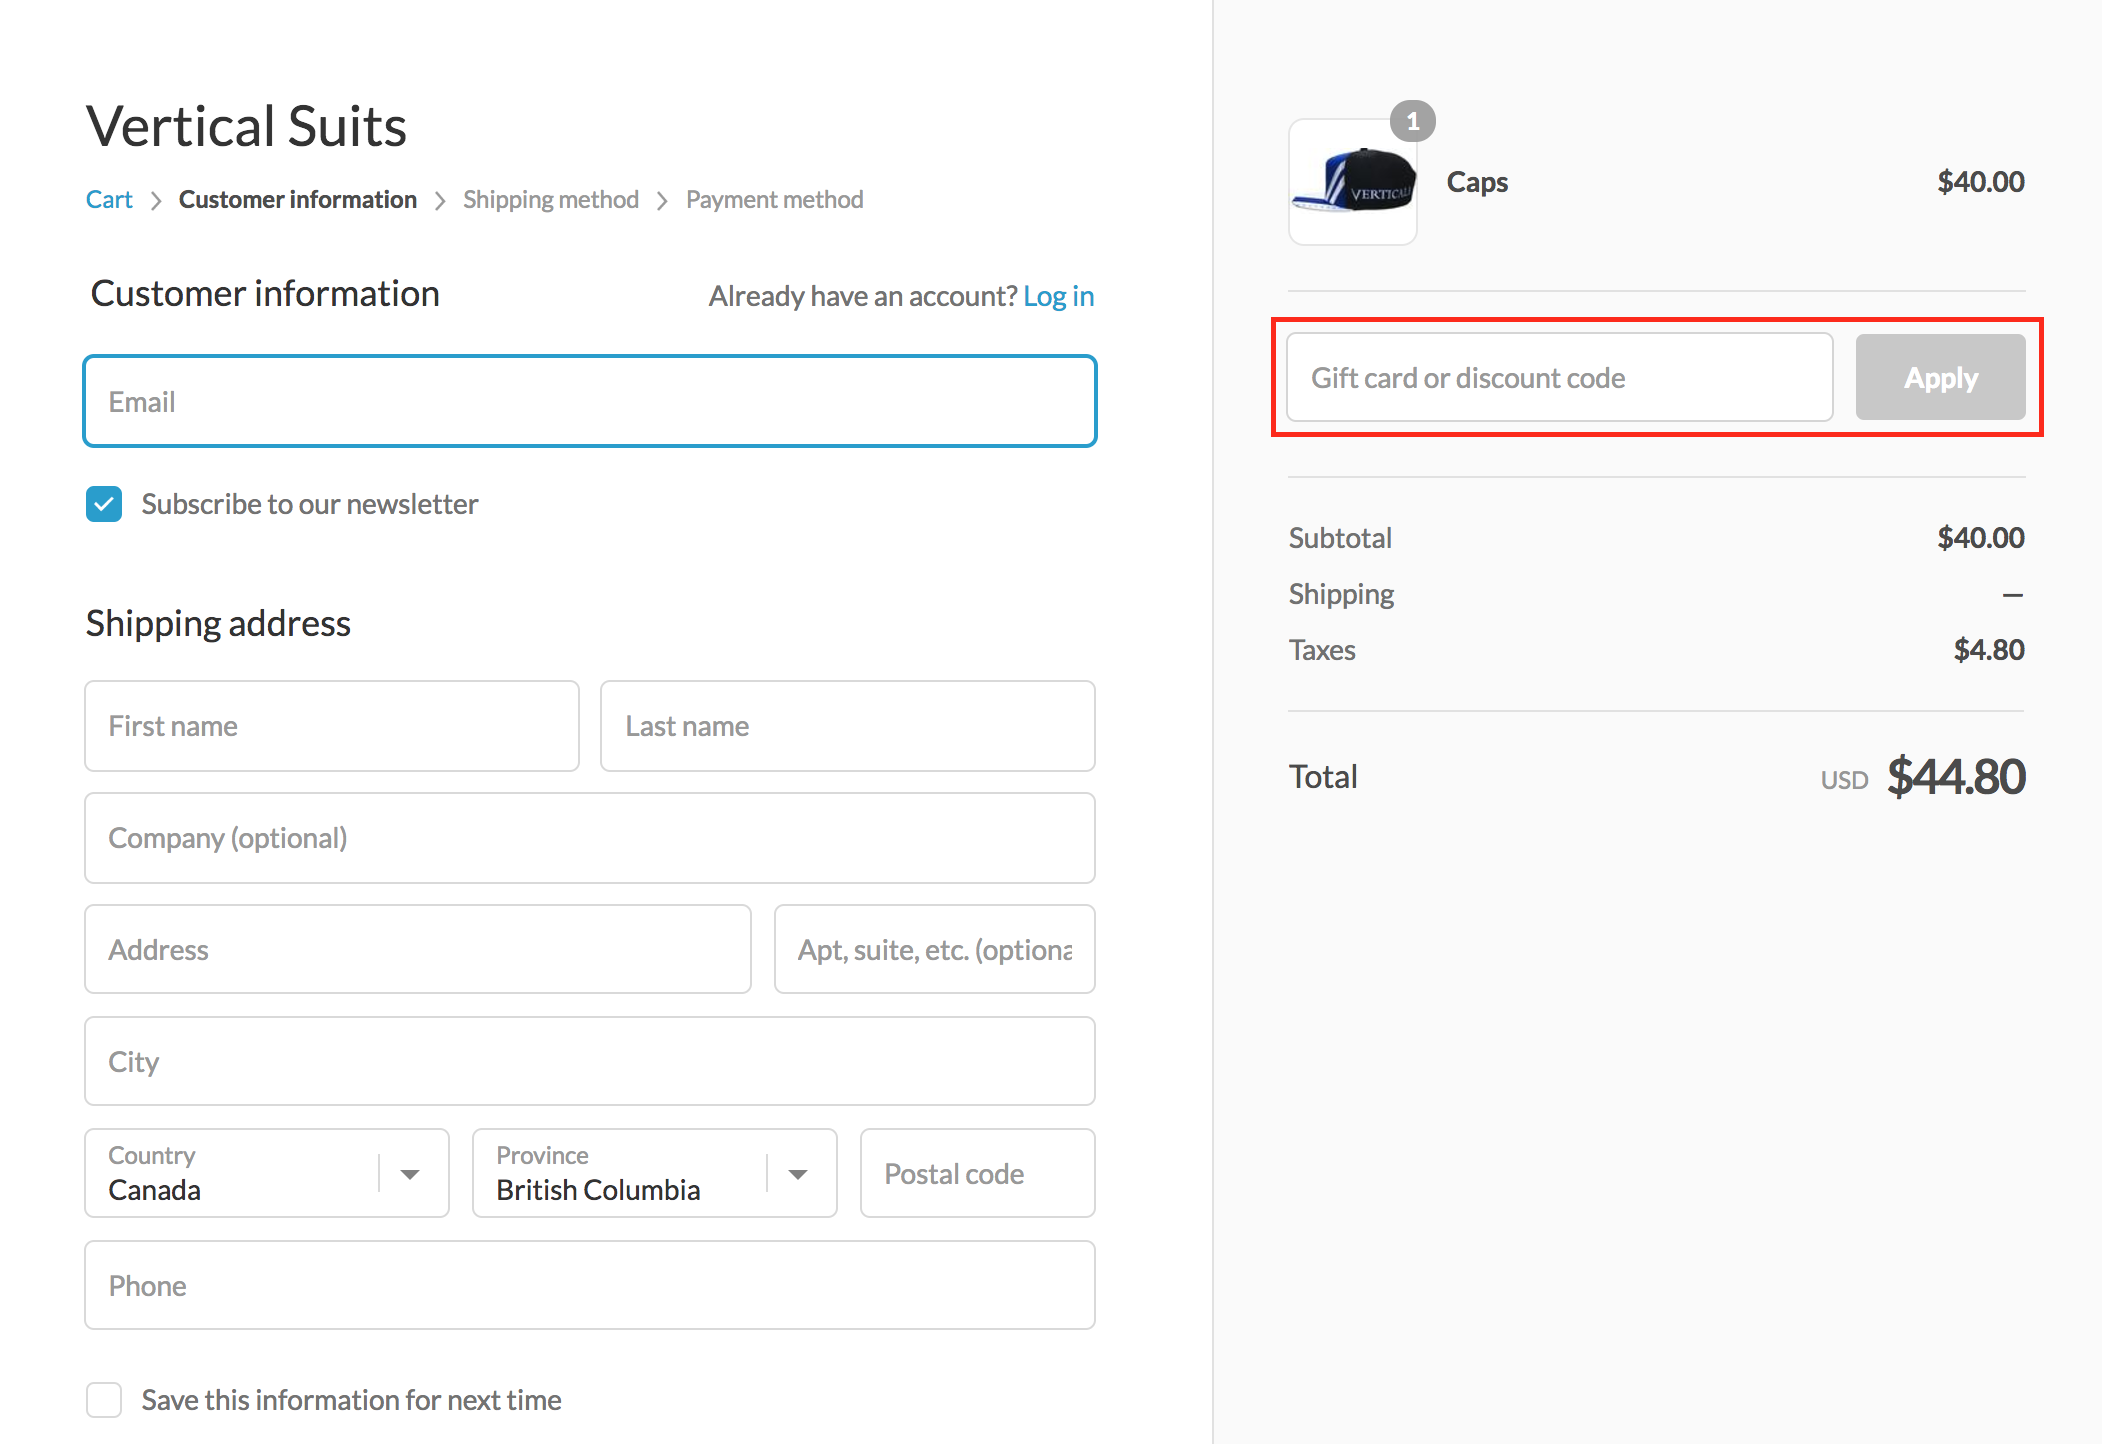
Task: Click the Log in link
Action: [1058, 296]
